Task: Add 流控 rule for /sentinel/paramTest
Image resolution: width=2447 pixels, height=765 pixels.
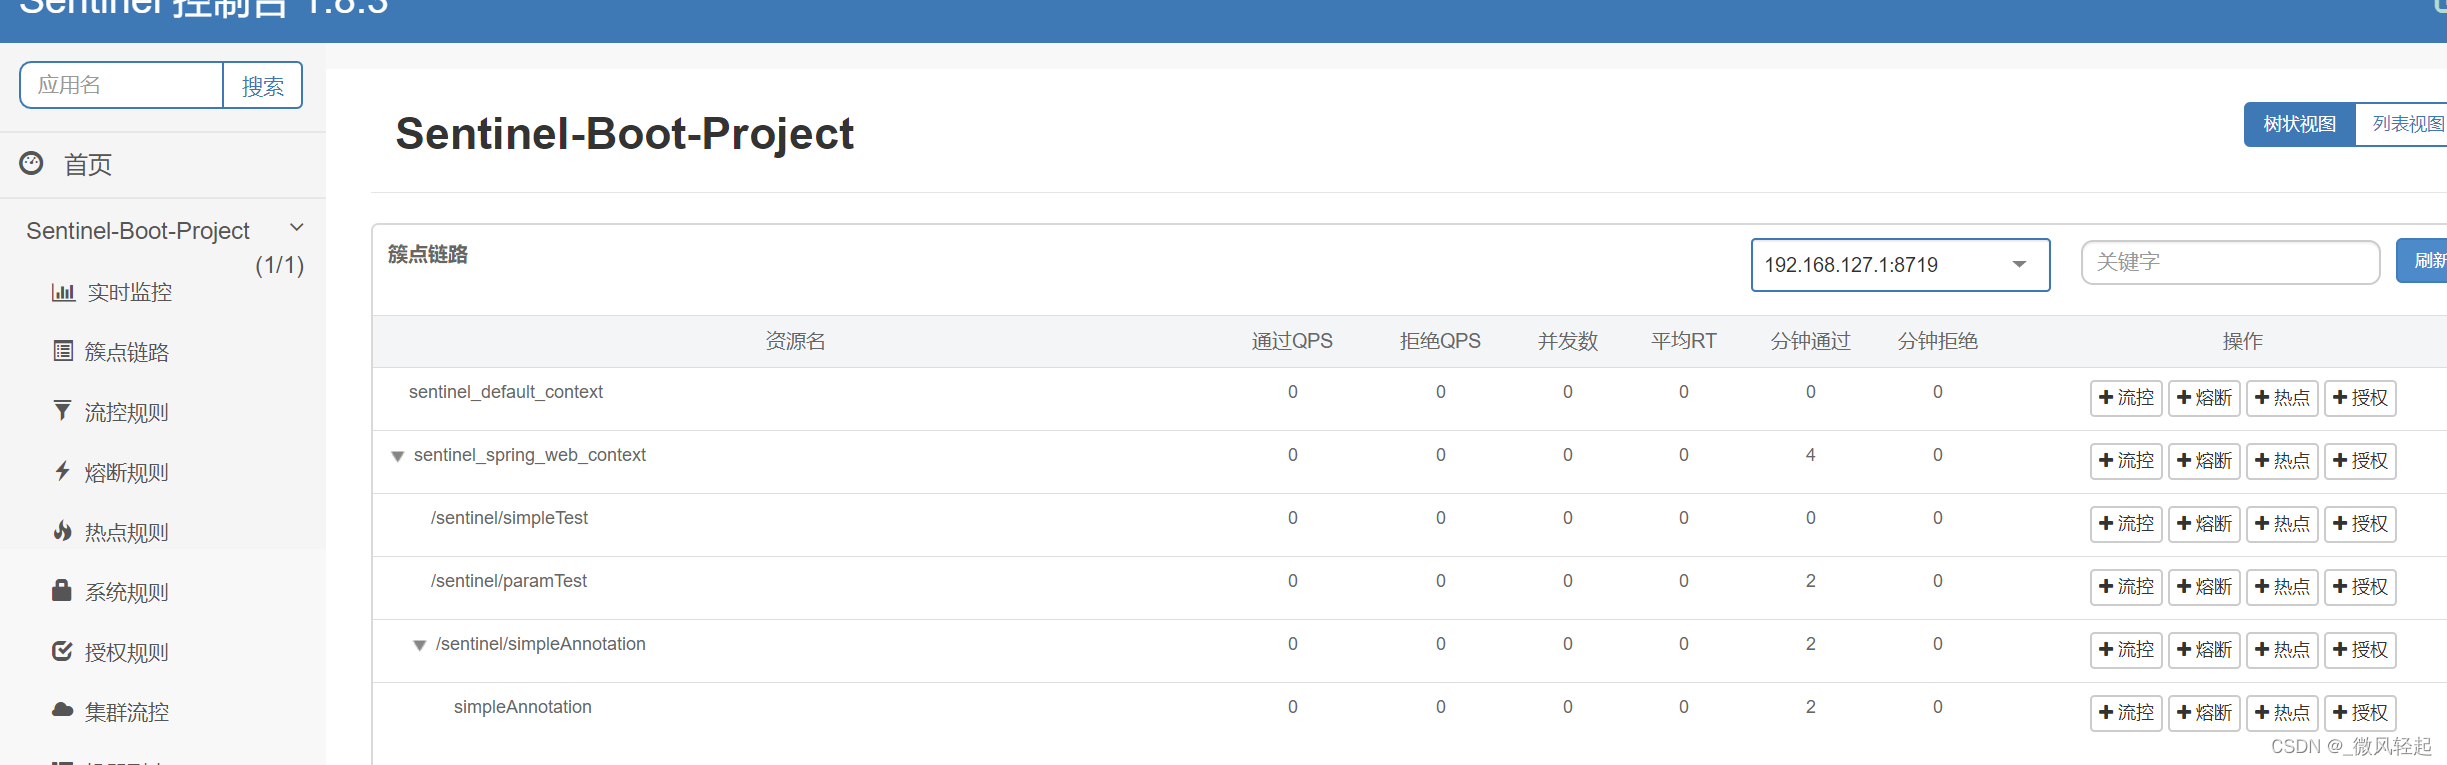Action: point(2126,587)
